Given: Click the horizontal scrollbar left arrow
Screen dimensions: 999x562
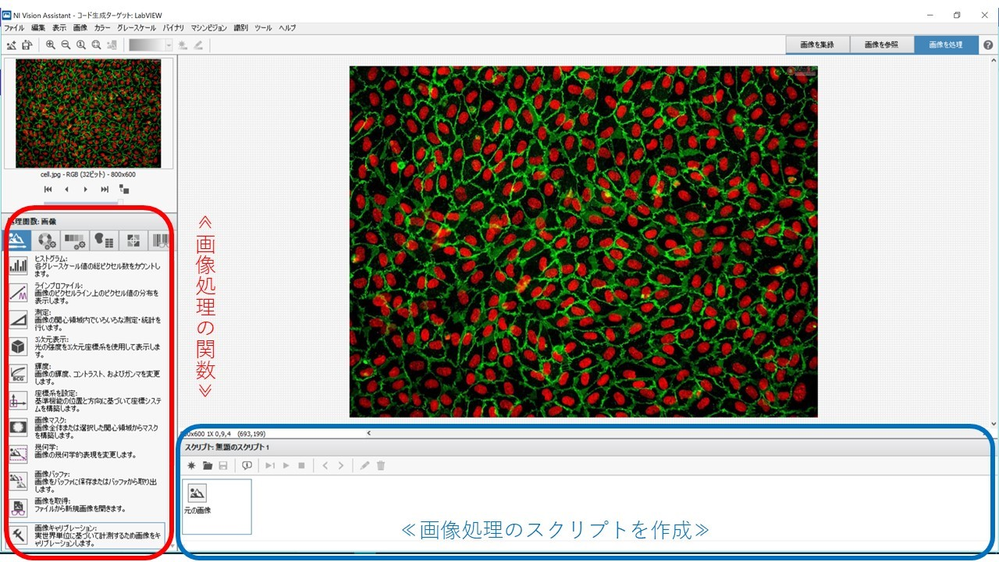Looking at the screenshot, I should tap(368, 433).
